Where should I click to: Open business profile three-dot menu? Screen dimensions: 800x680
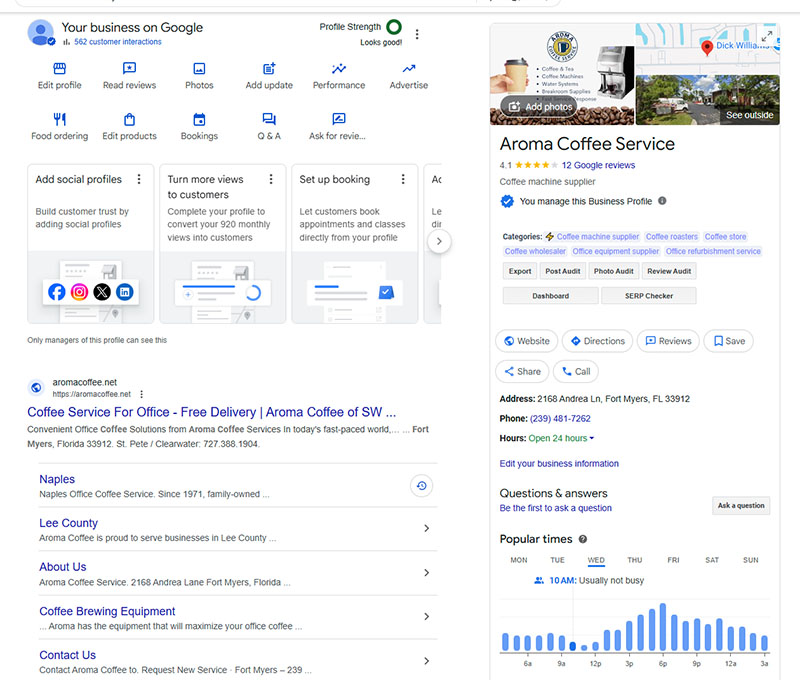[417, 34]
